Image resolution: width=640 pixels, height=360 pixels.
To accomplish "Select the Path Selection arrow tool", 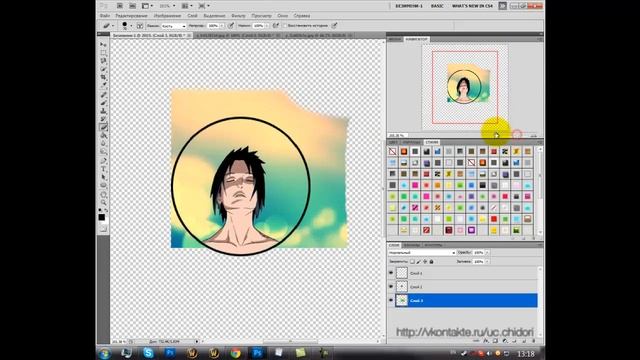I will tap(104, 177).
